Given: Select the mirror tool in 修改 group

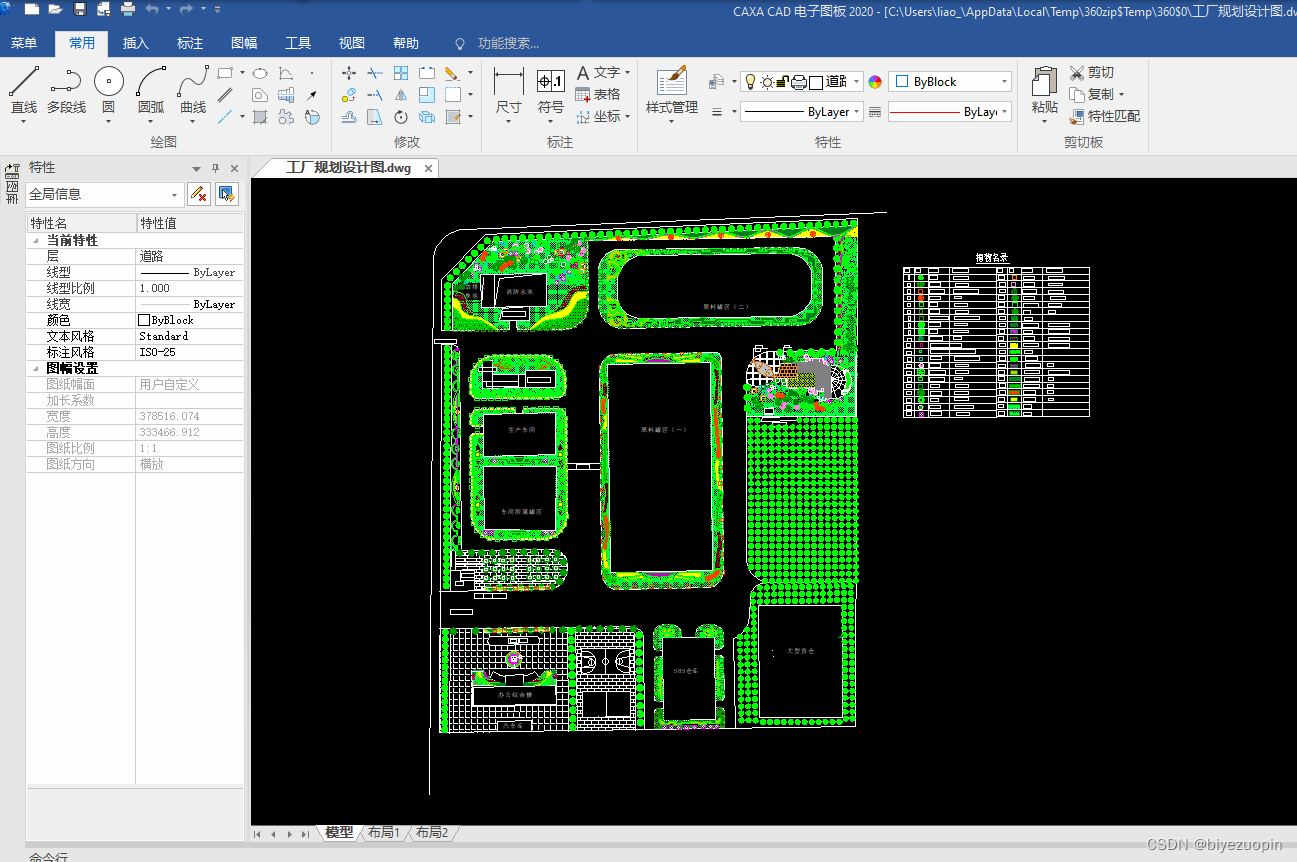Looking at the screenshot, I should [x=401, y=95].
